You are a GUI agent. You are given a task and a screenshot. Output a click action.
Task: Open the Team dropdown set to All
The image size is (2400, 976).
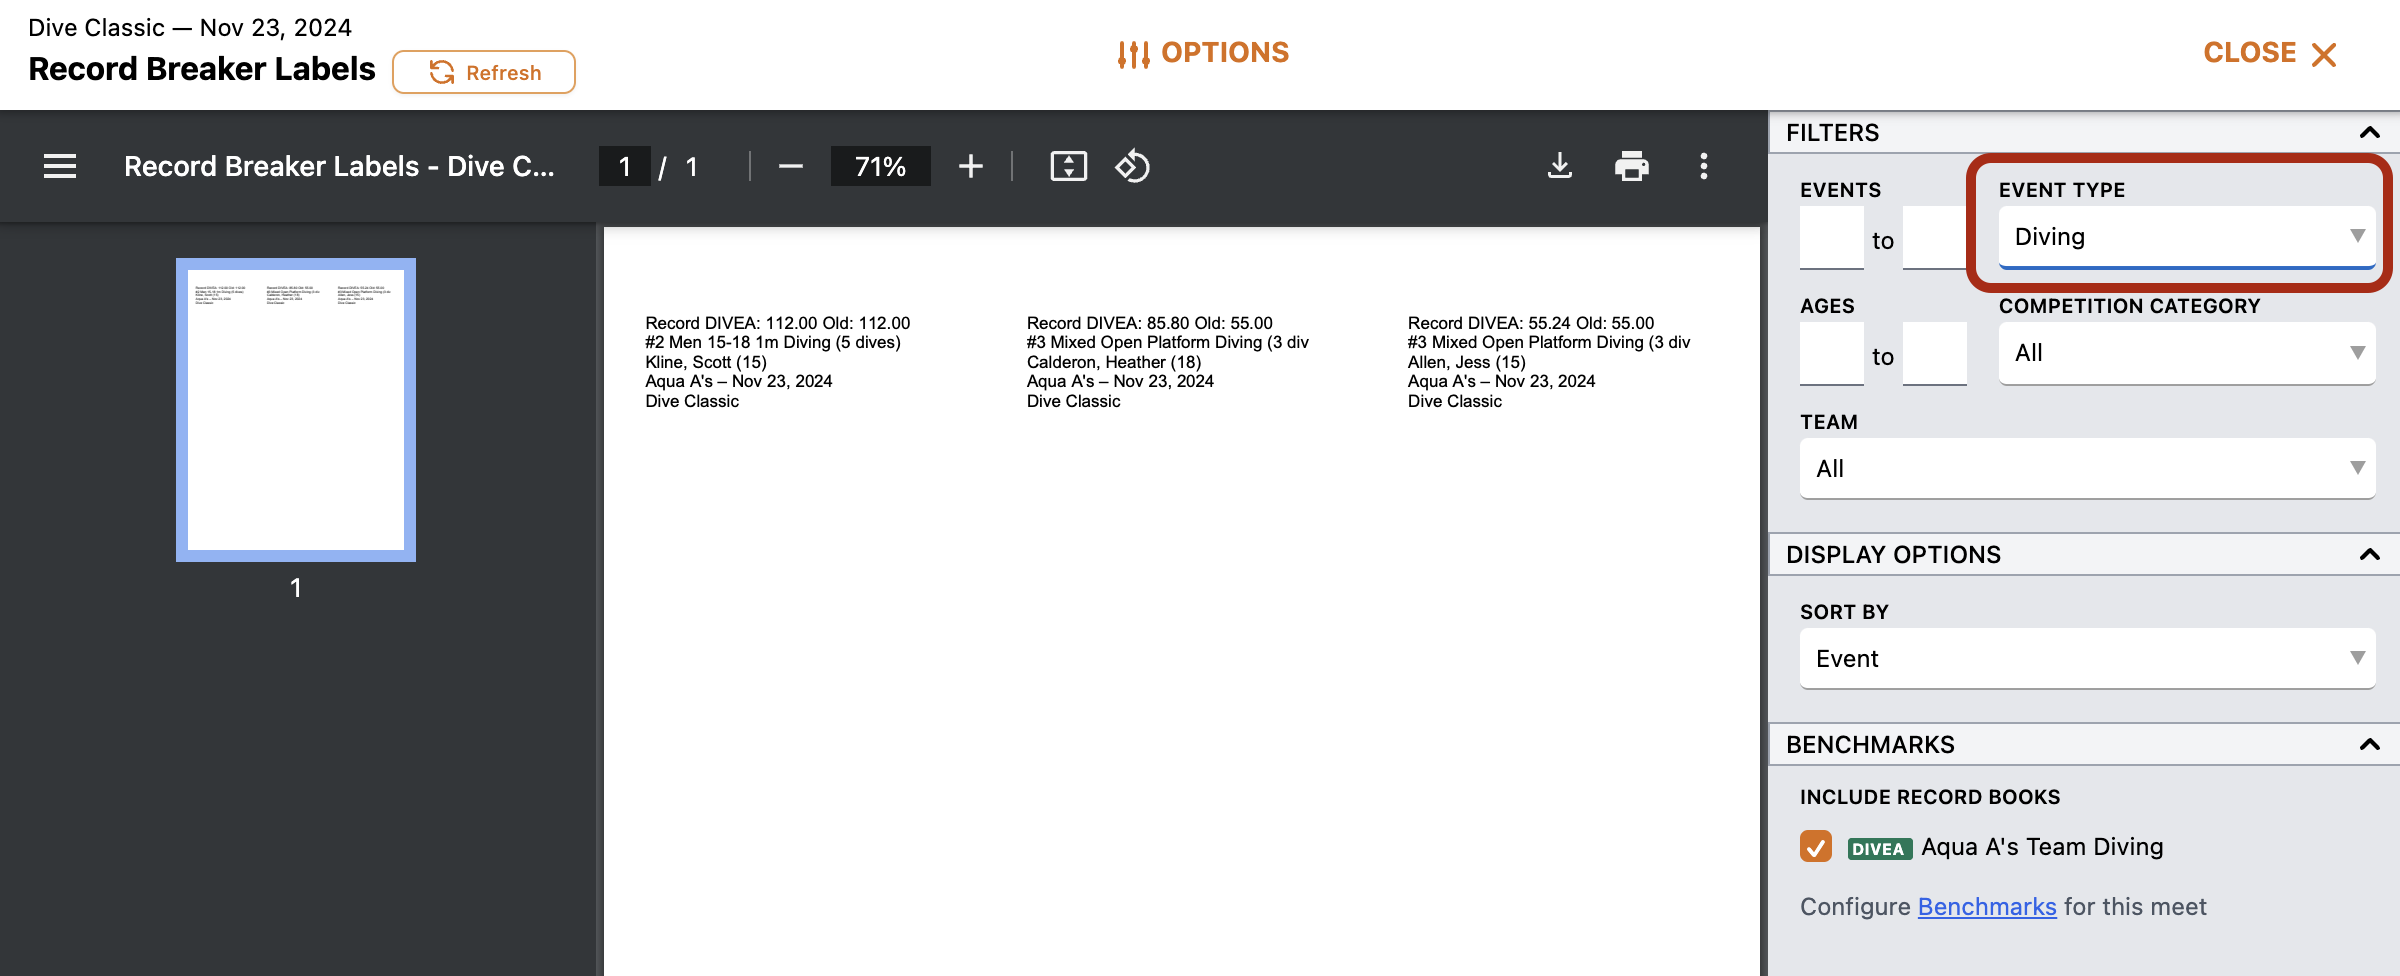pos(2088,469)
